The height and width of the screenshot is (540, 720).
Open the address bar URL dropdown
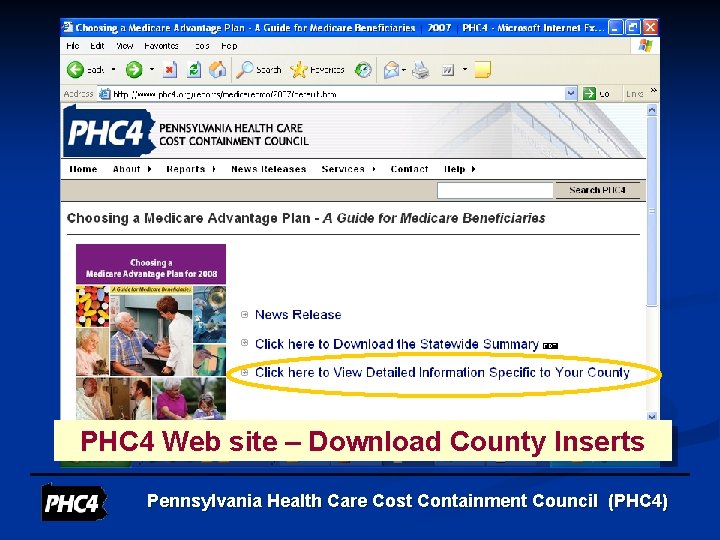[570, 94]
